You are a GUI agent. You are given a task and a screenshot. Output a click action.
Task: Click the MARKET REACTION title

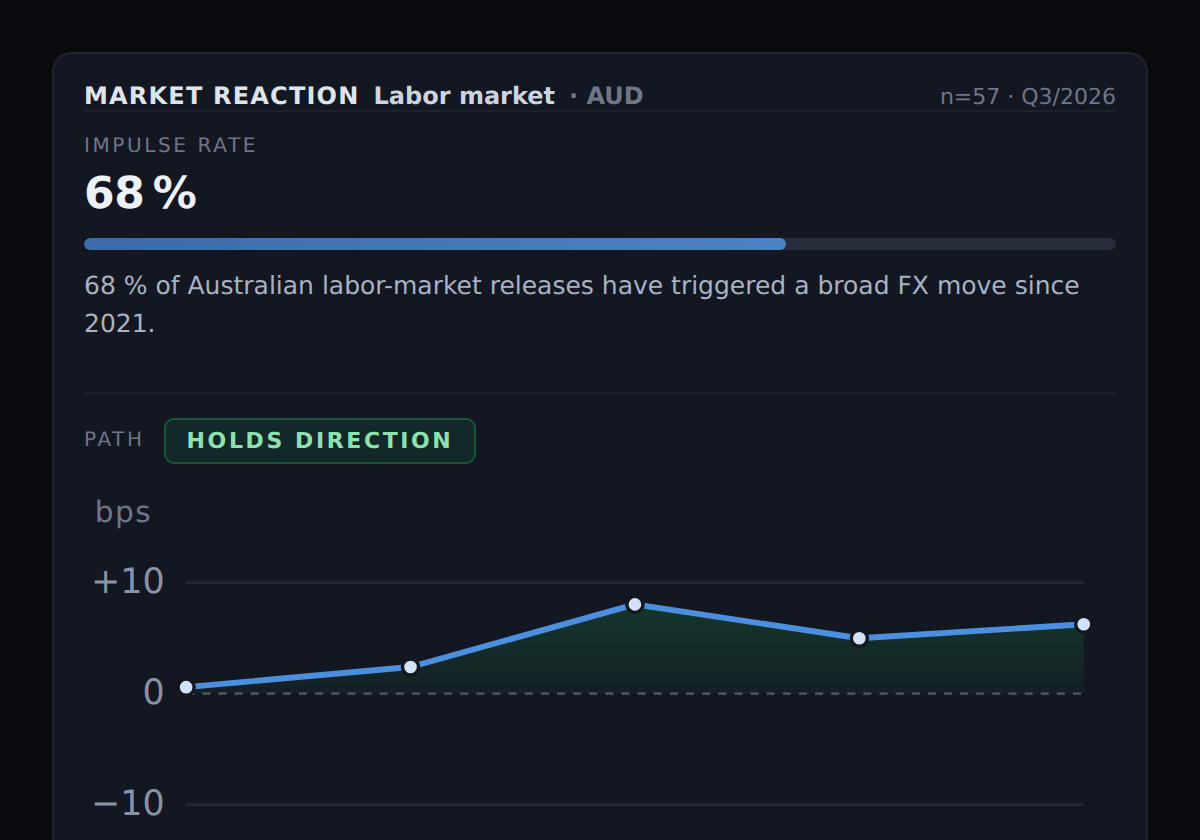click(x=221, y=96)
